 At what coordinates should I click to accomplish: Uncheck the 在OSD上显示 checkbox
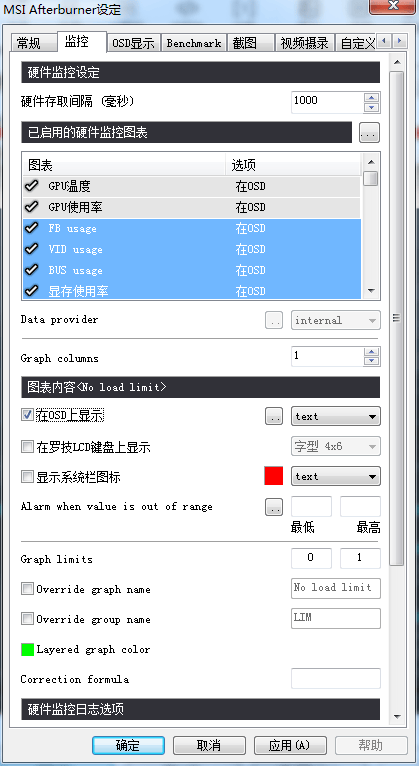point(27,416)
